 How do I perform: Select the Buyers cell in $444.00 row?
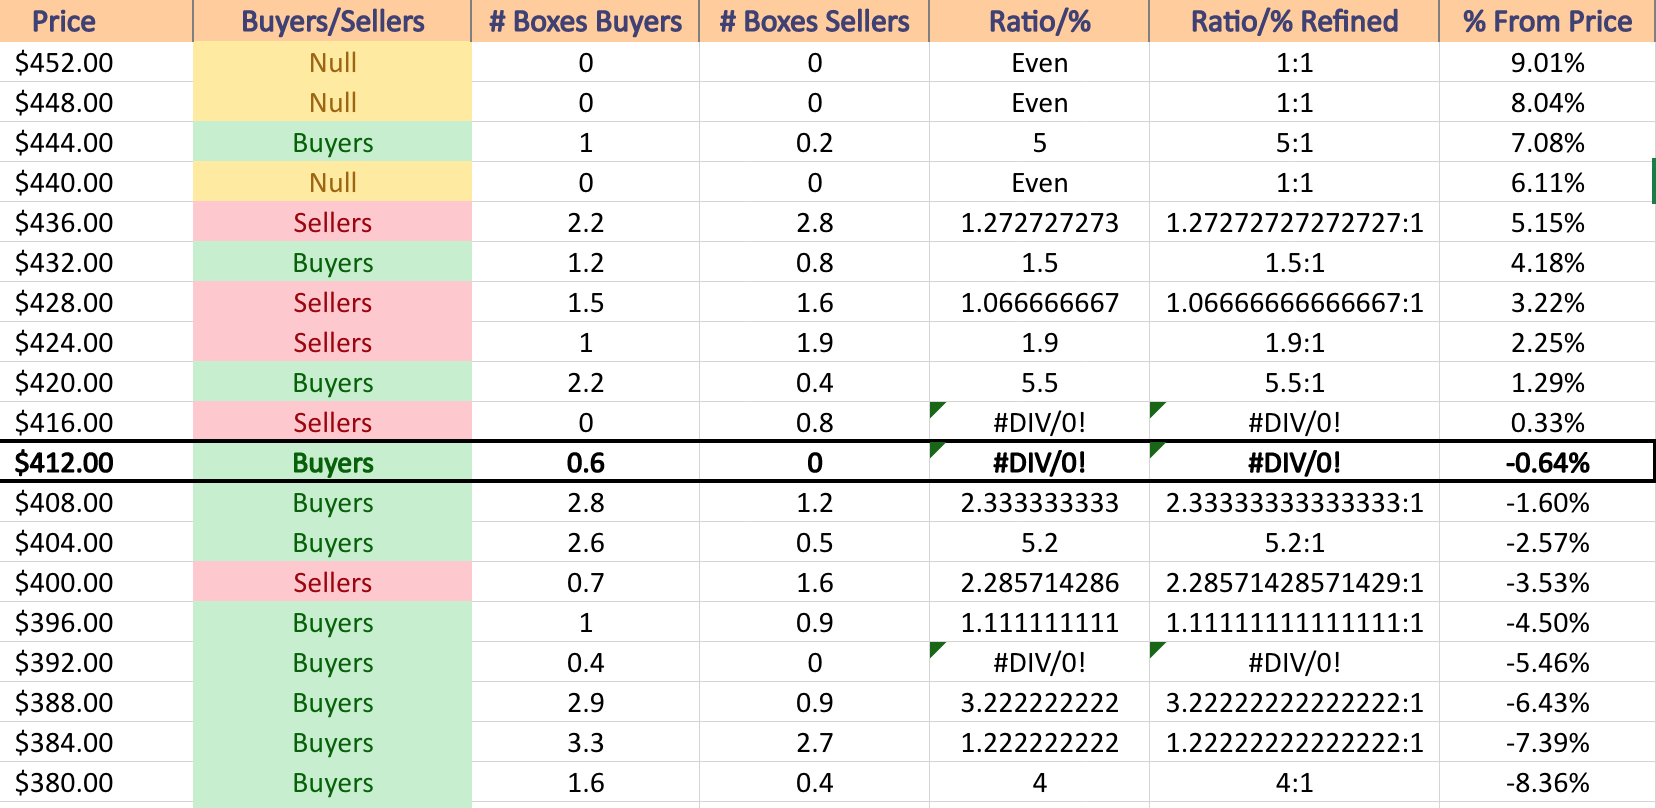(332, 142)
